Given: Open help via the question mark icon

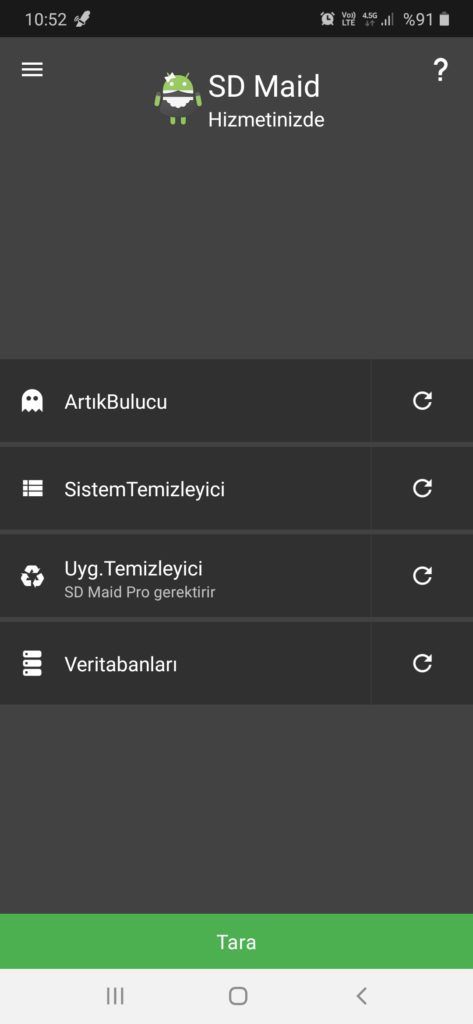Looking at the screenshot, I should [441, 69].
